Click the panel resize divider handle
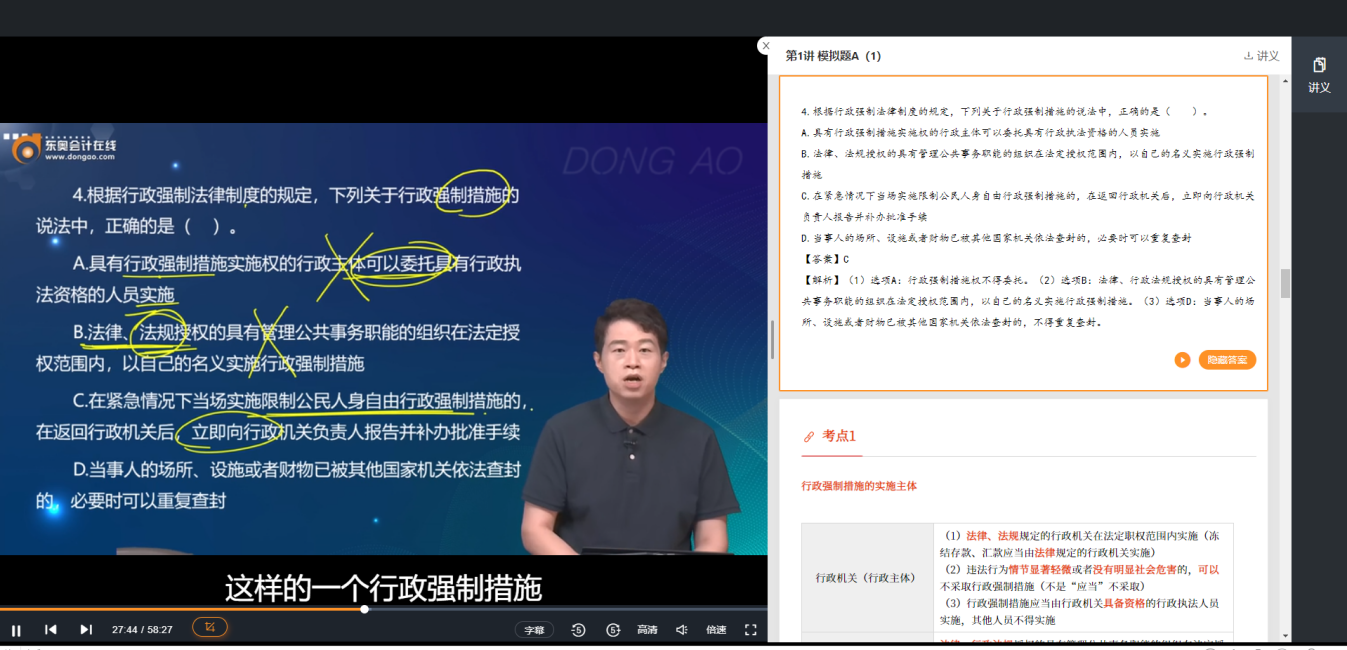The image size is (1347, 650). 772,340
